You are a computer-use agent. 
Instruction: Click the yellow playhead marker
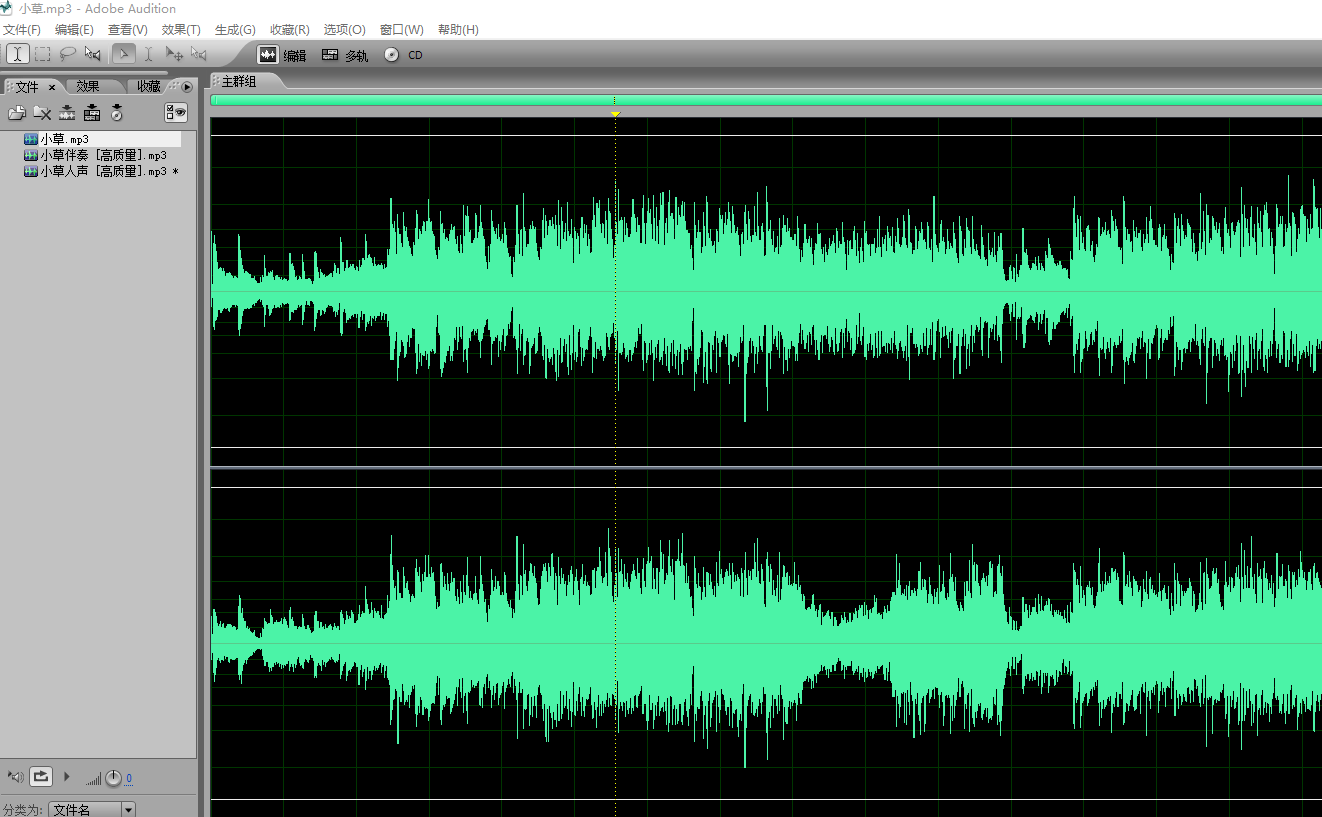615,114
